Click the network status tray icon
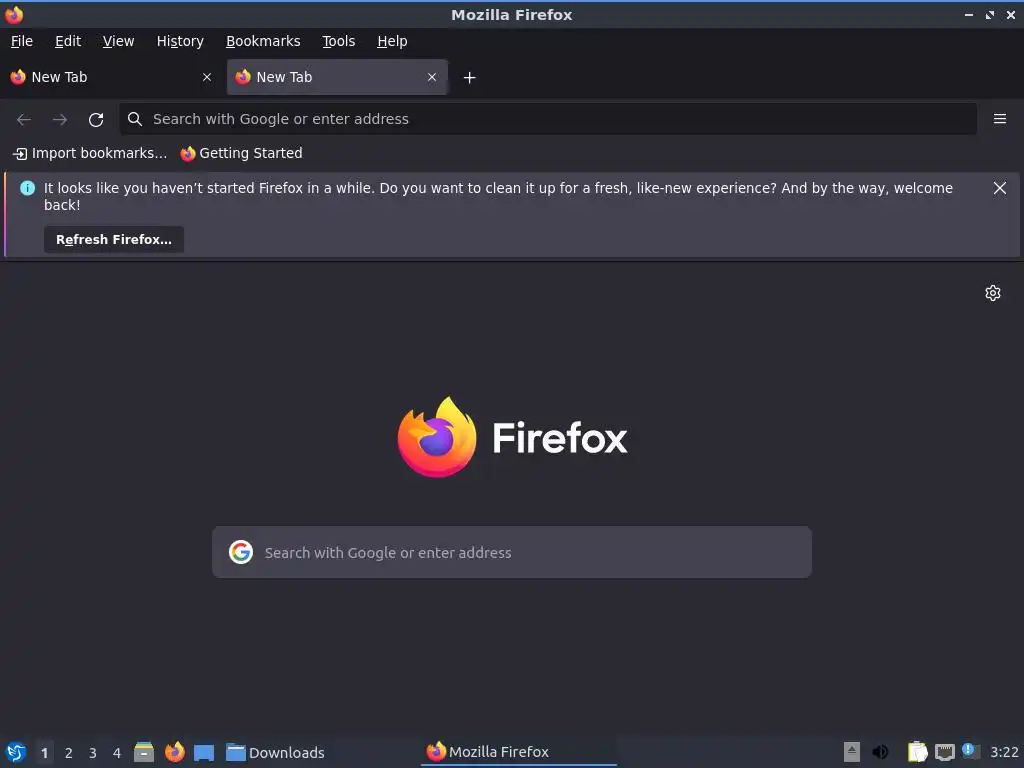The width and height of the screenshot is (1024, 768). (944, 752)
